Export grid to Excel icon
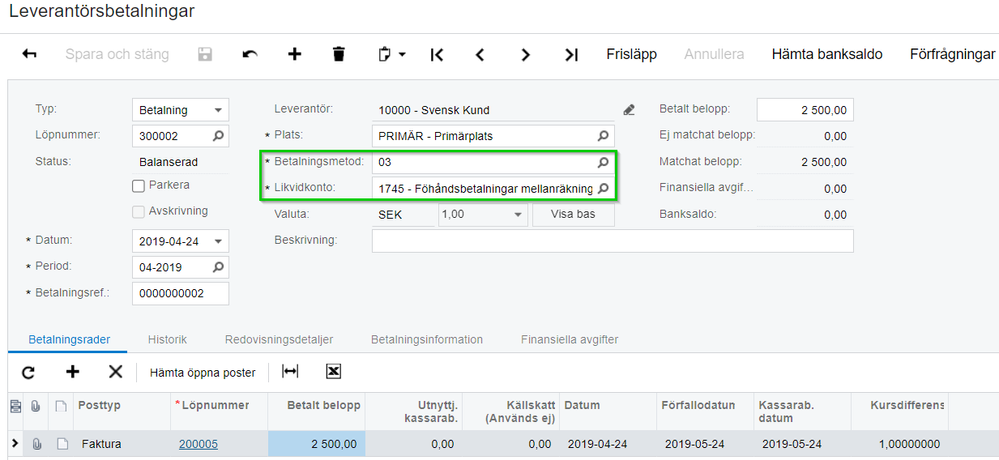999x460 pixels. click(333, 372)
